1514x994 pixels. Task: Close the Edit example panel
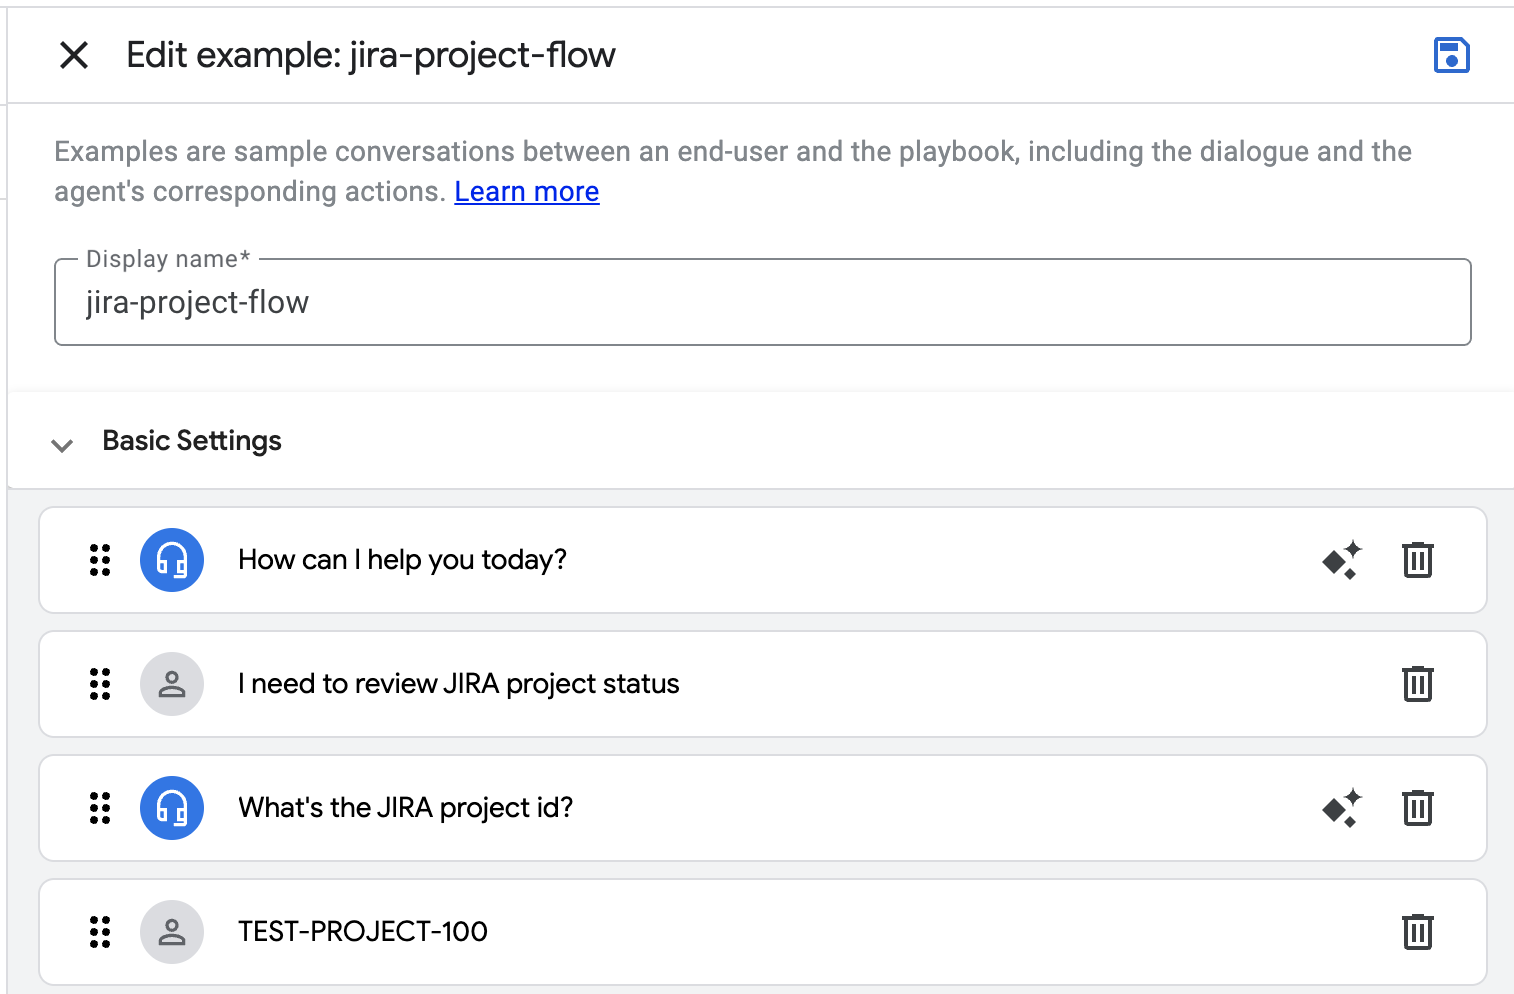[74, 55]
